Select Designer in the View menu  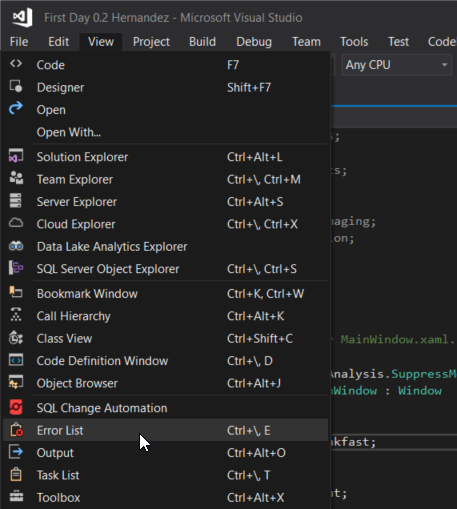[x=166, y=88]
